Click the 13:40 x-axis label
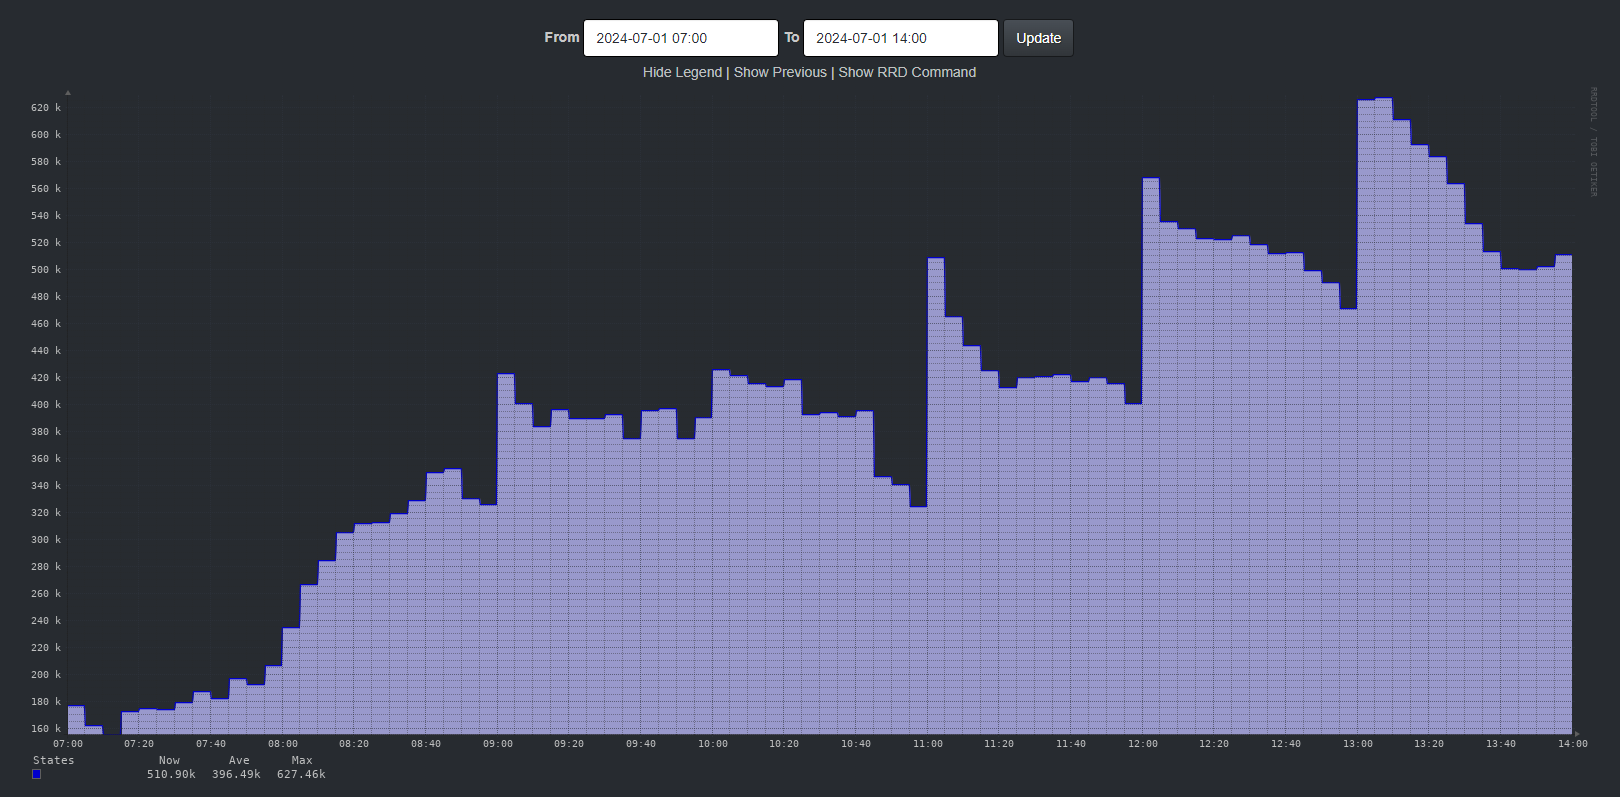 tap(1501, 744)
